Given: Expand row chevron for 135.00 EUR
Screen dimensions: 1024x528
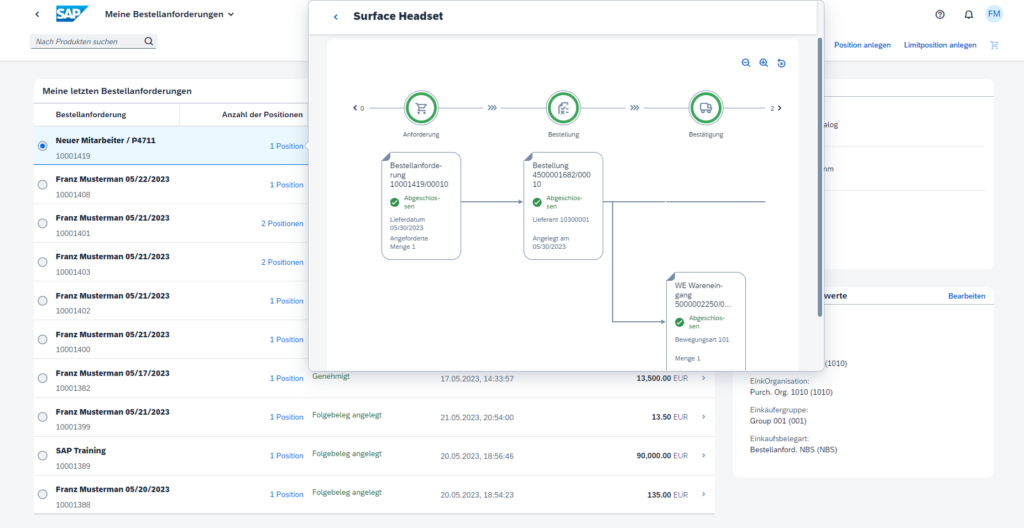Looking at the screenshot, I should click(703, 495).
